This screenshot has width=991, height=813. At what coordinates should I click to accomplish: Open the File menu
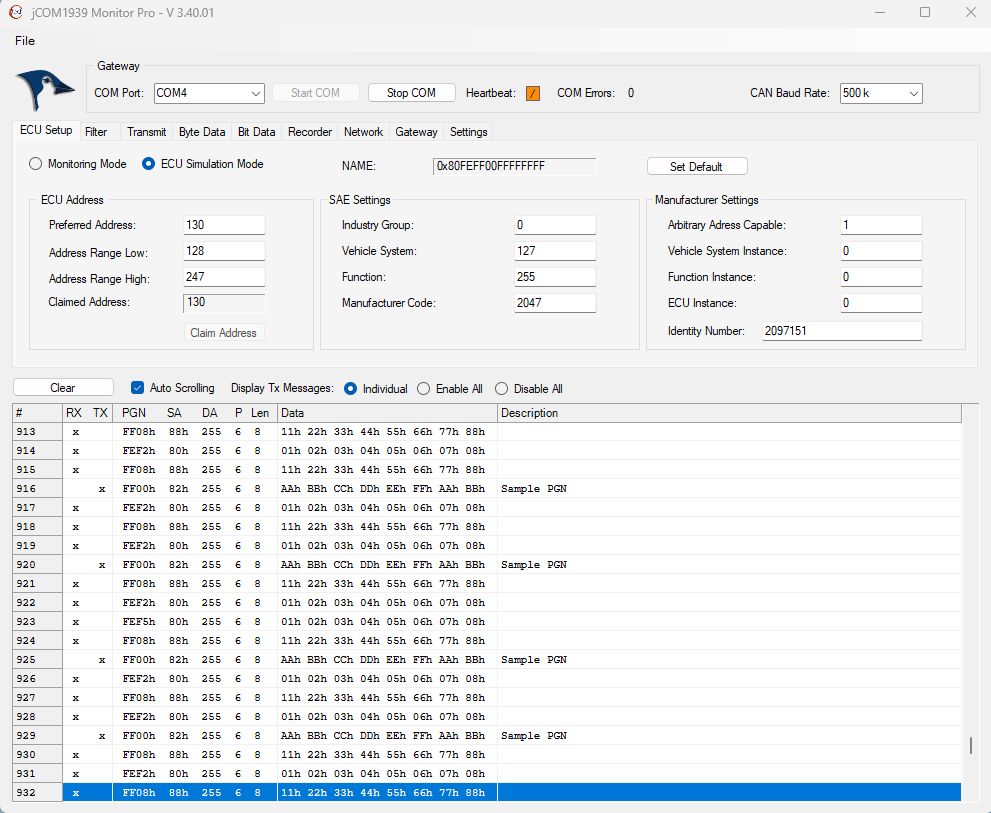(x=25, y=41)
